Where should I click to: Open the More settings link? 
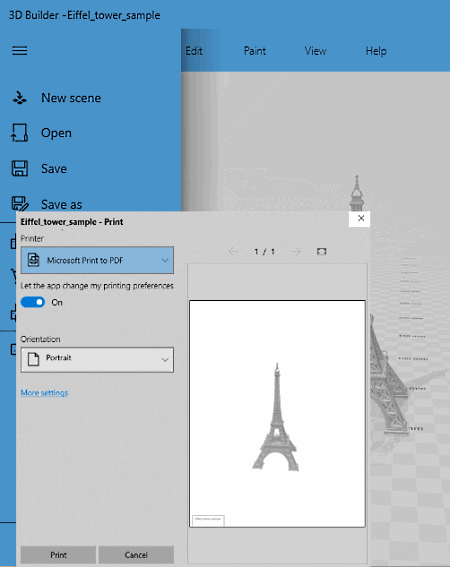coord(44,393)
